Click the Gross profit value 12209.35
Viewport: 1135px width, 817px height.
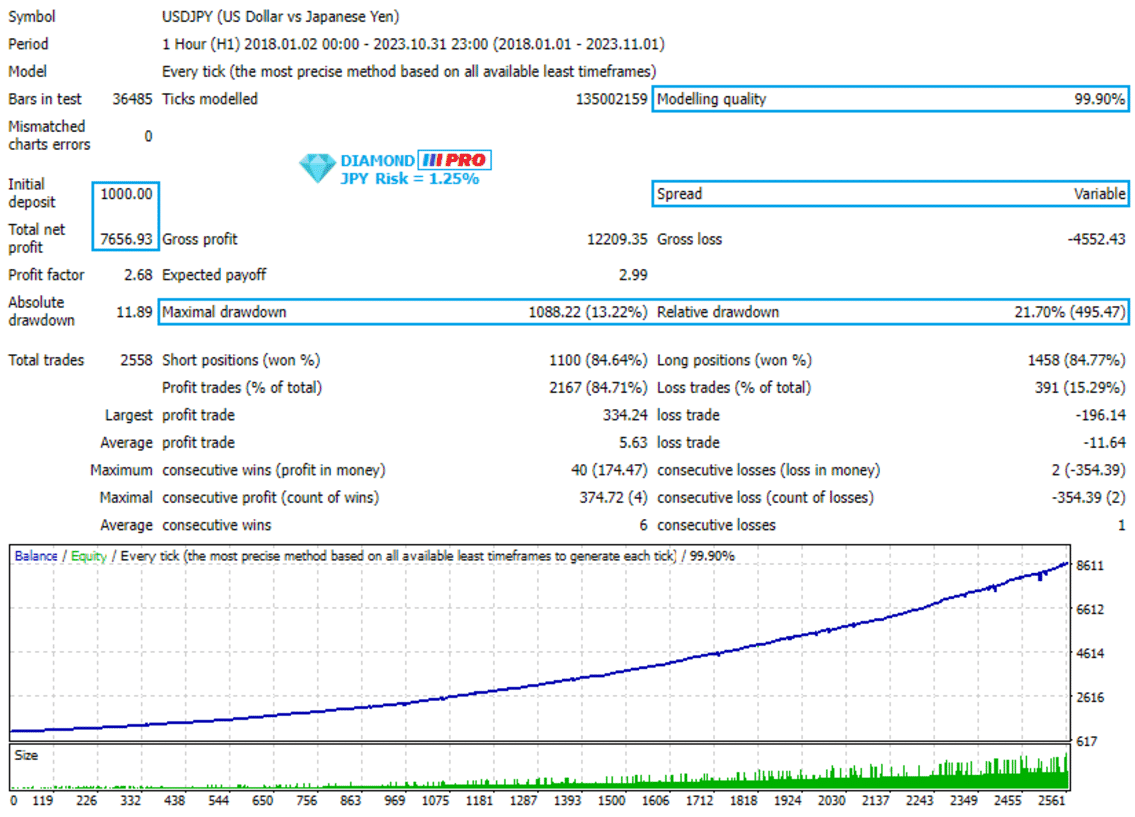click(x=617, y=239)
